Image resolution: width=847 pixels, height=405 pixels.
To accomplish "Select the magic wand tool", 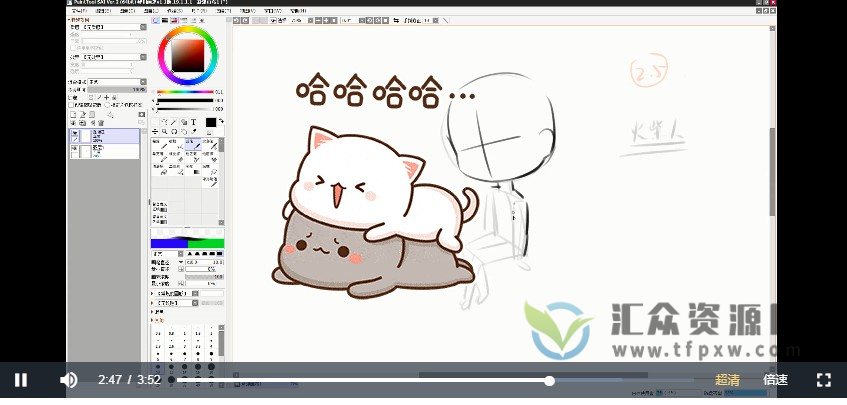I will [x=173, y=123].
